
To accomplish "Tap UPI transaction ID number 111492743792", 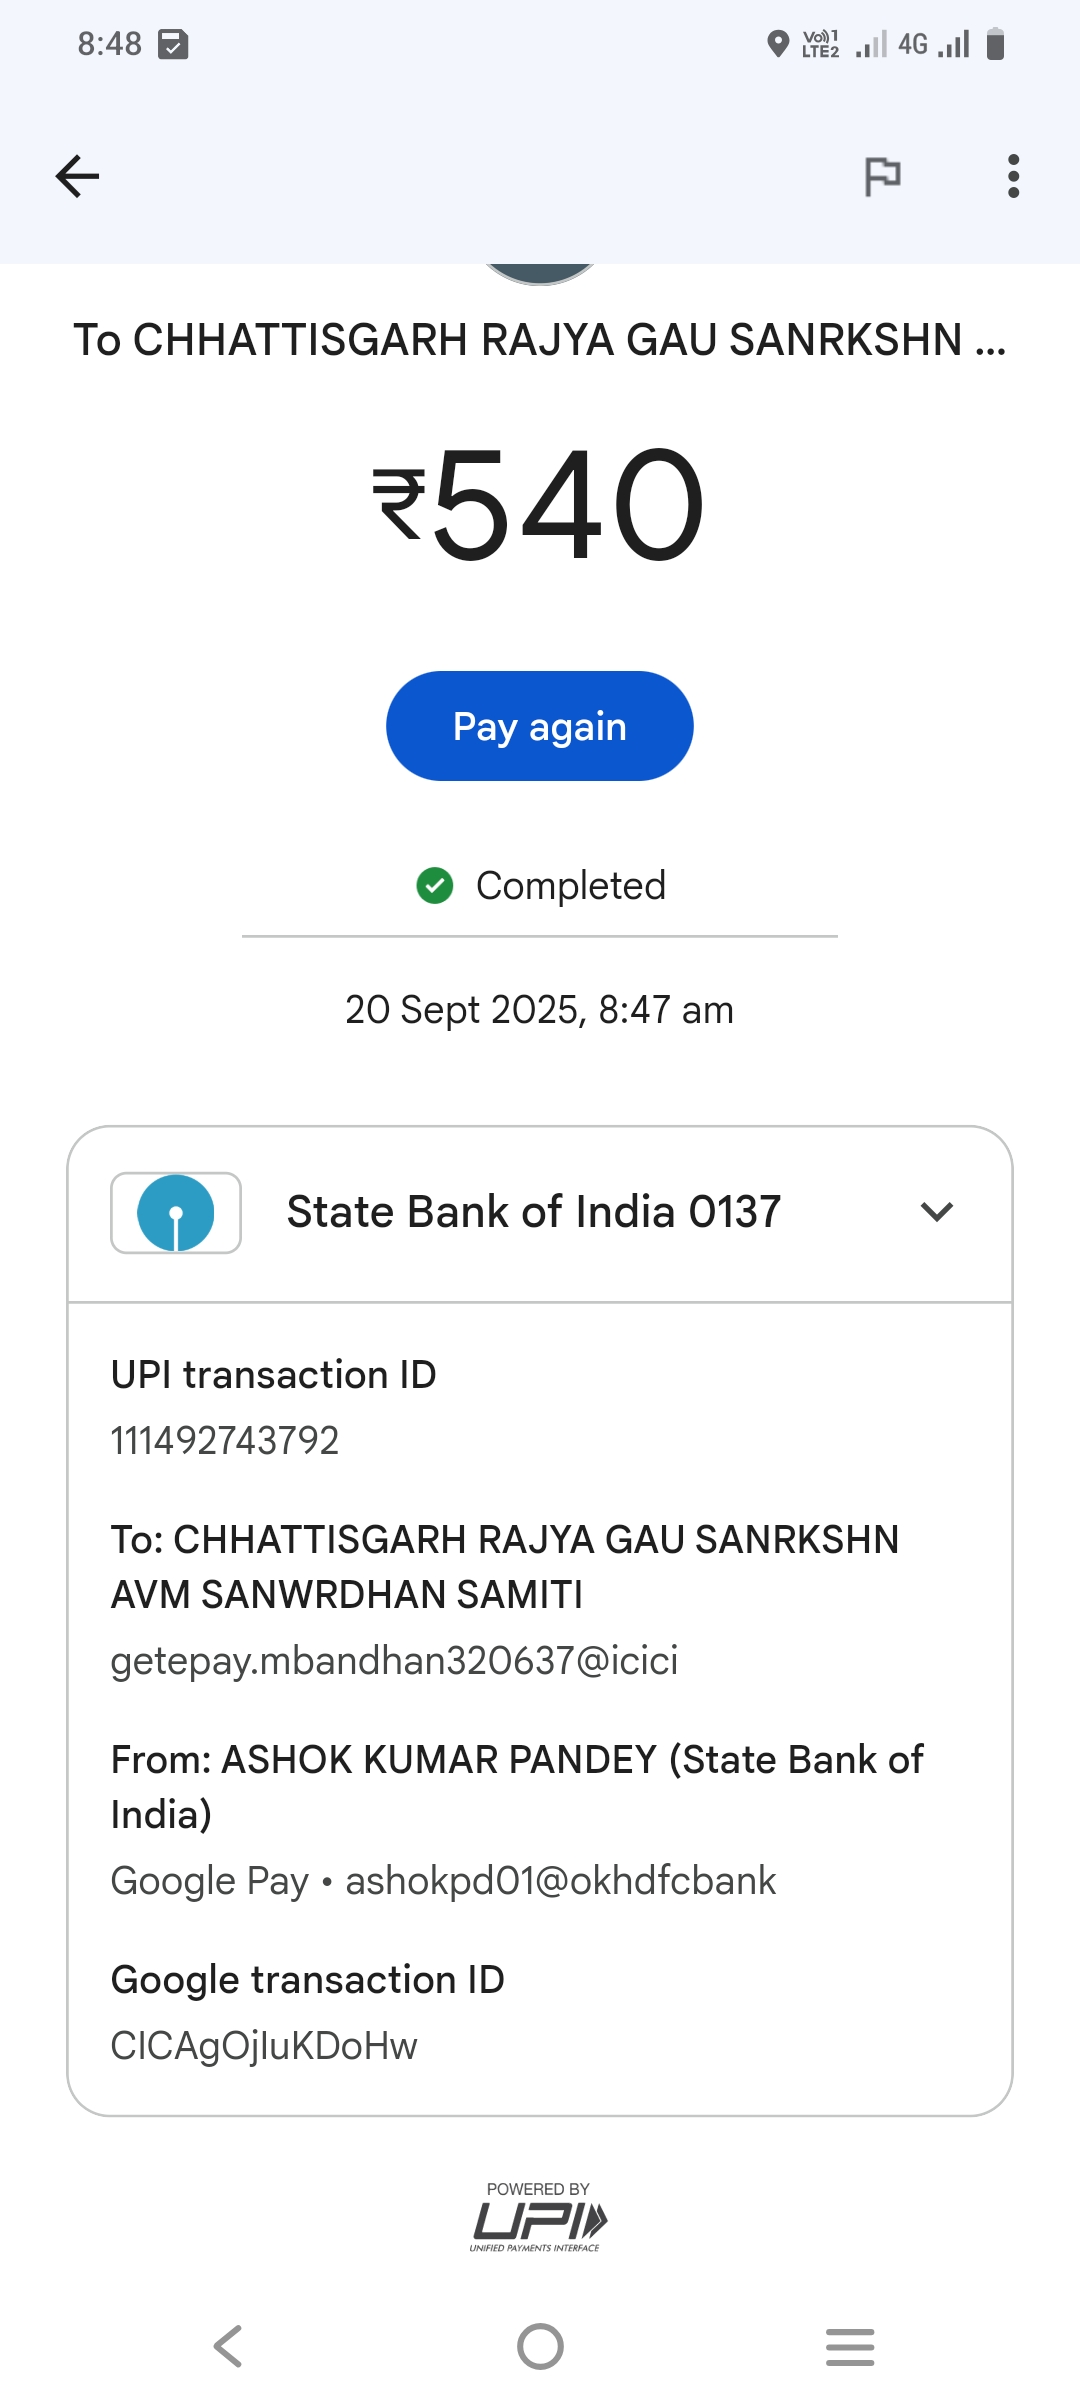I will [x=225, y=1441].
